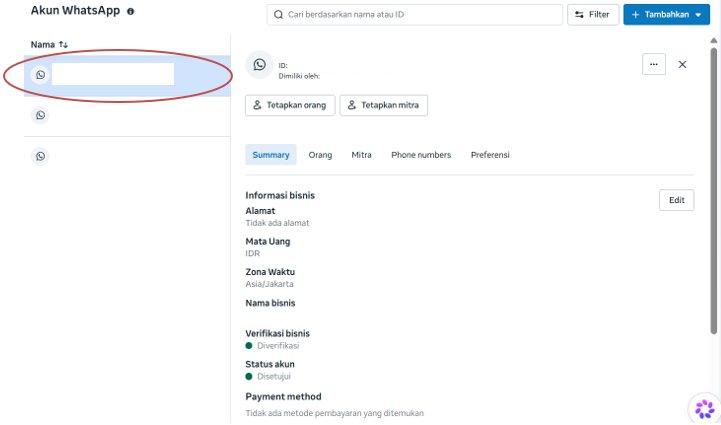Open the three-dot more options menu
The height and width of the screenshot is (425, 721).
[x=653, y=64]
